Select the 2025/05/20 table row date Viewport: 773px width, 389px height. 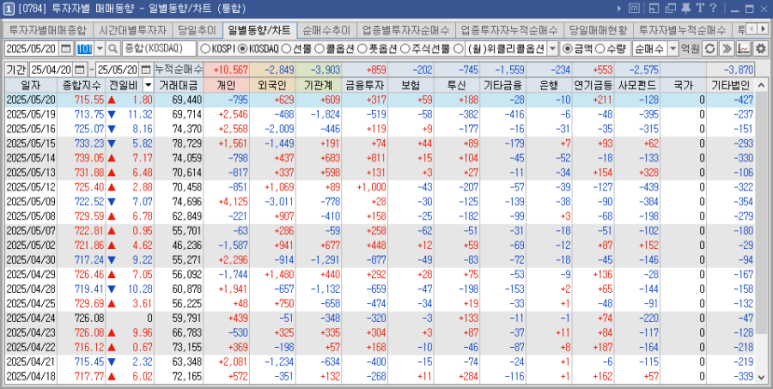click(x=30, y=100)
